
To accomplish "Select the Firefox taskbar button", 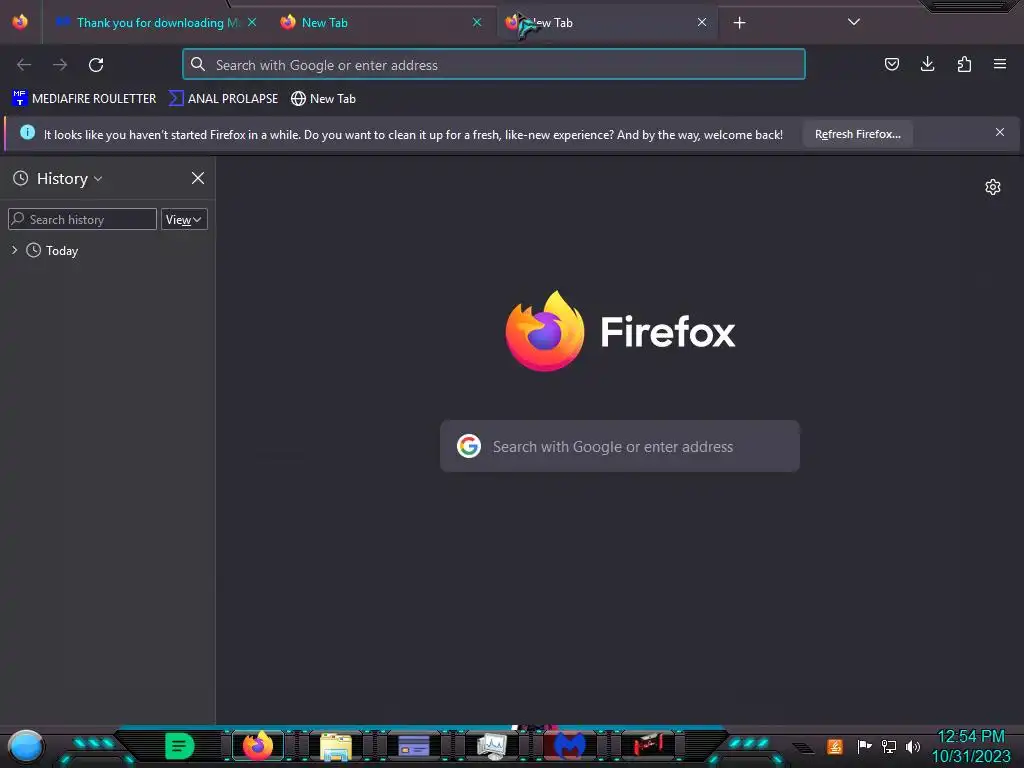I will pyautogui.click(x=257, y=746).
